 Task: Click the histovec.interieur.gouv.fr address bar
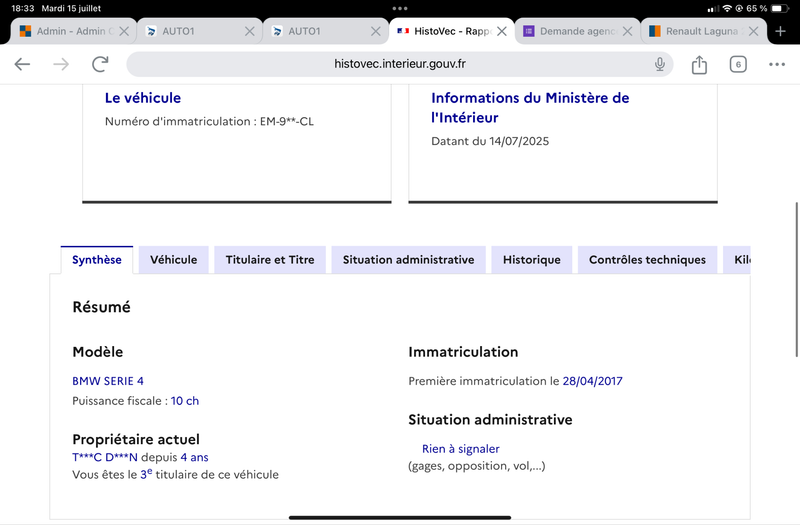click(x=399, y=64)
